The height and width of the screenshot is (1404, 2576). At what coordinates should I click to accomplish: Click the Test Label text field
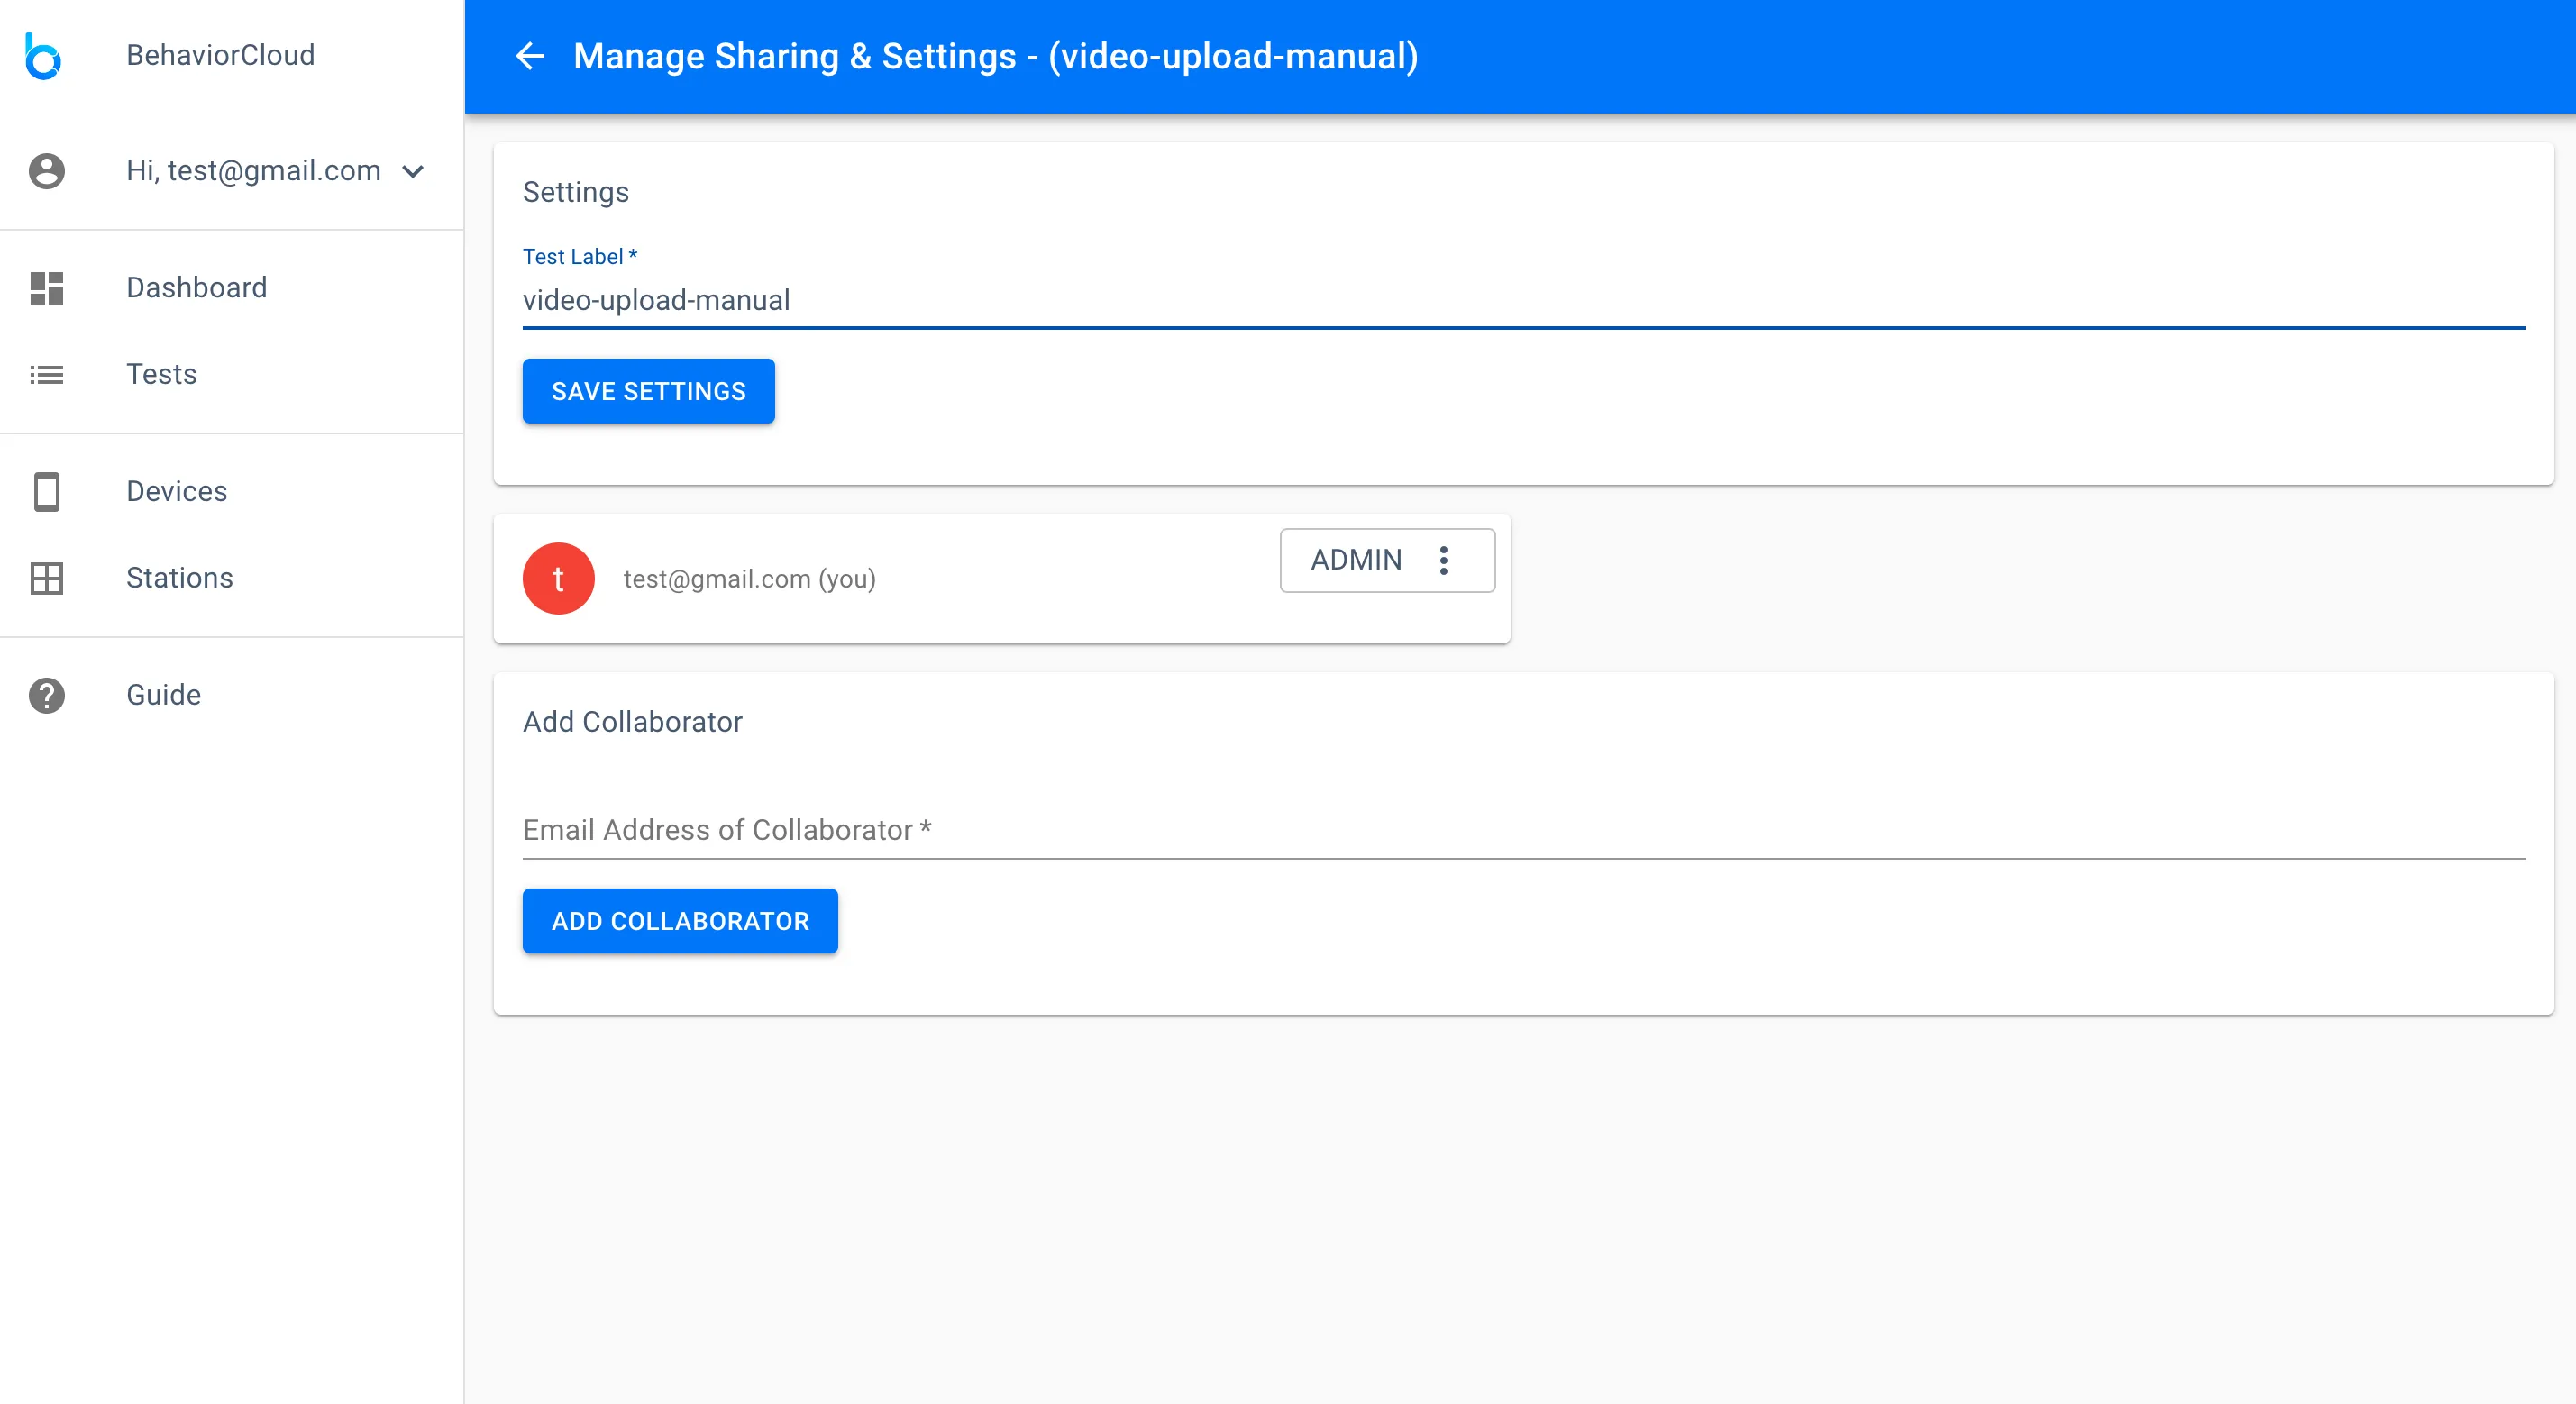coord(1522,301)
